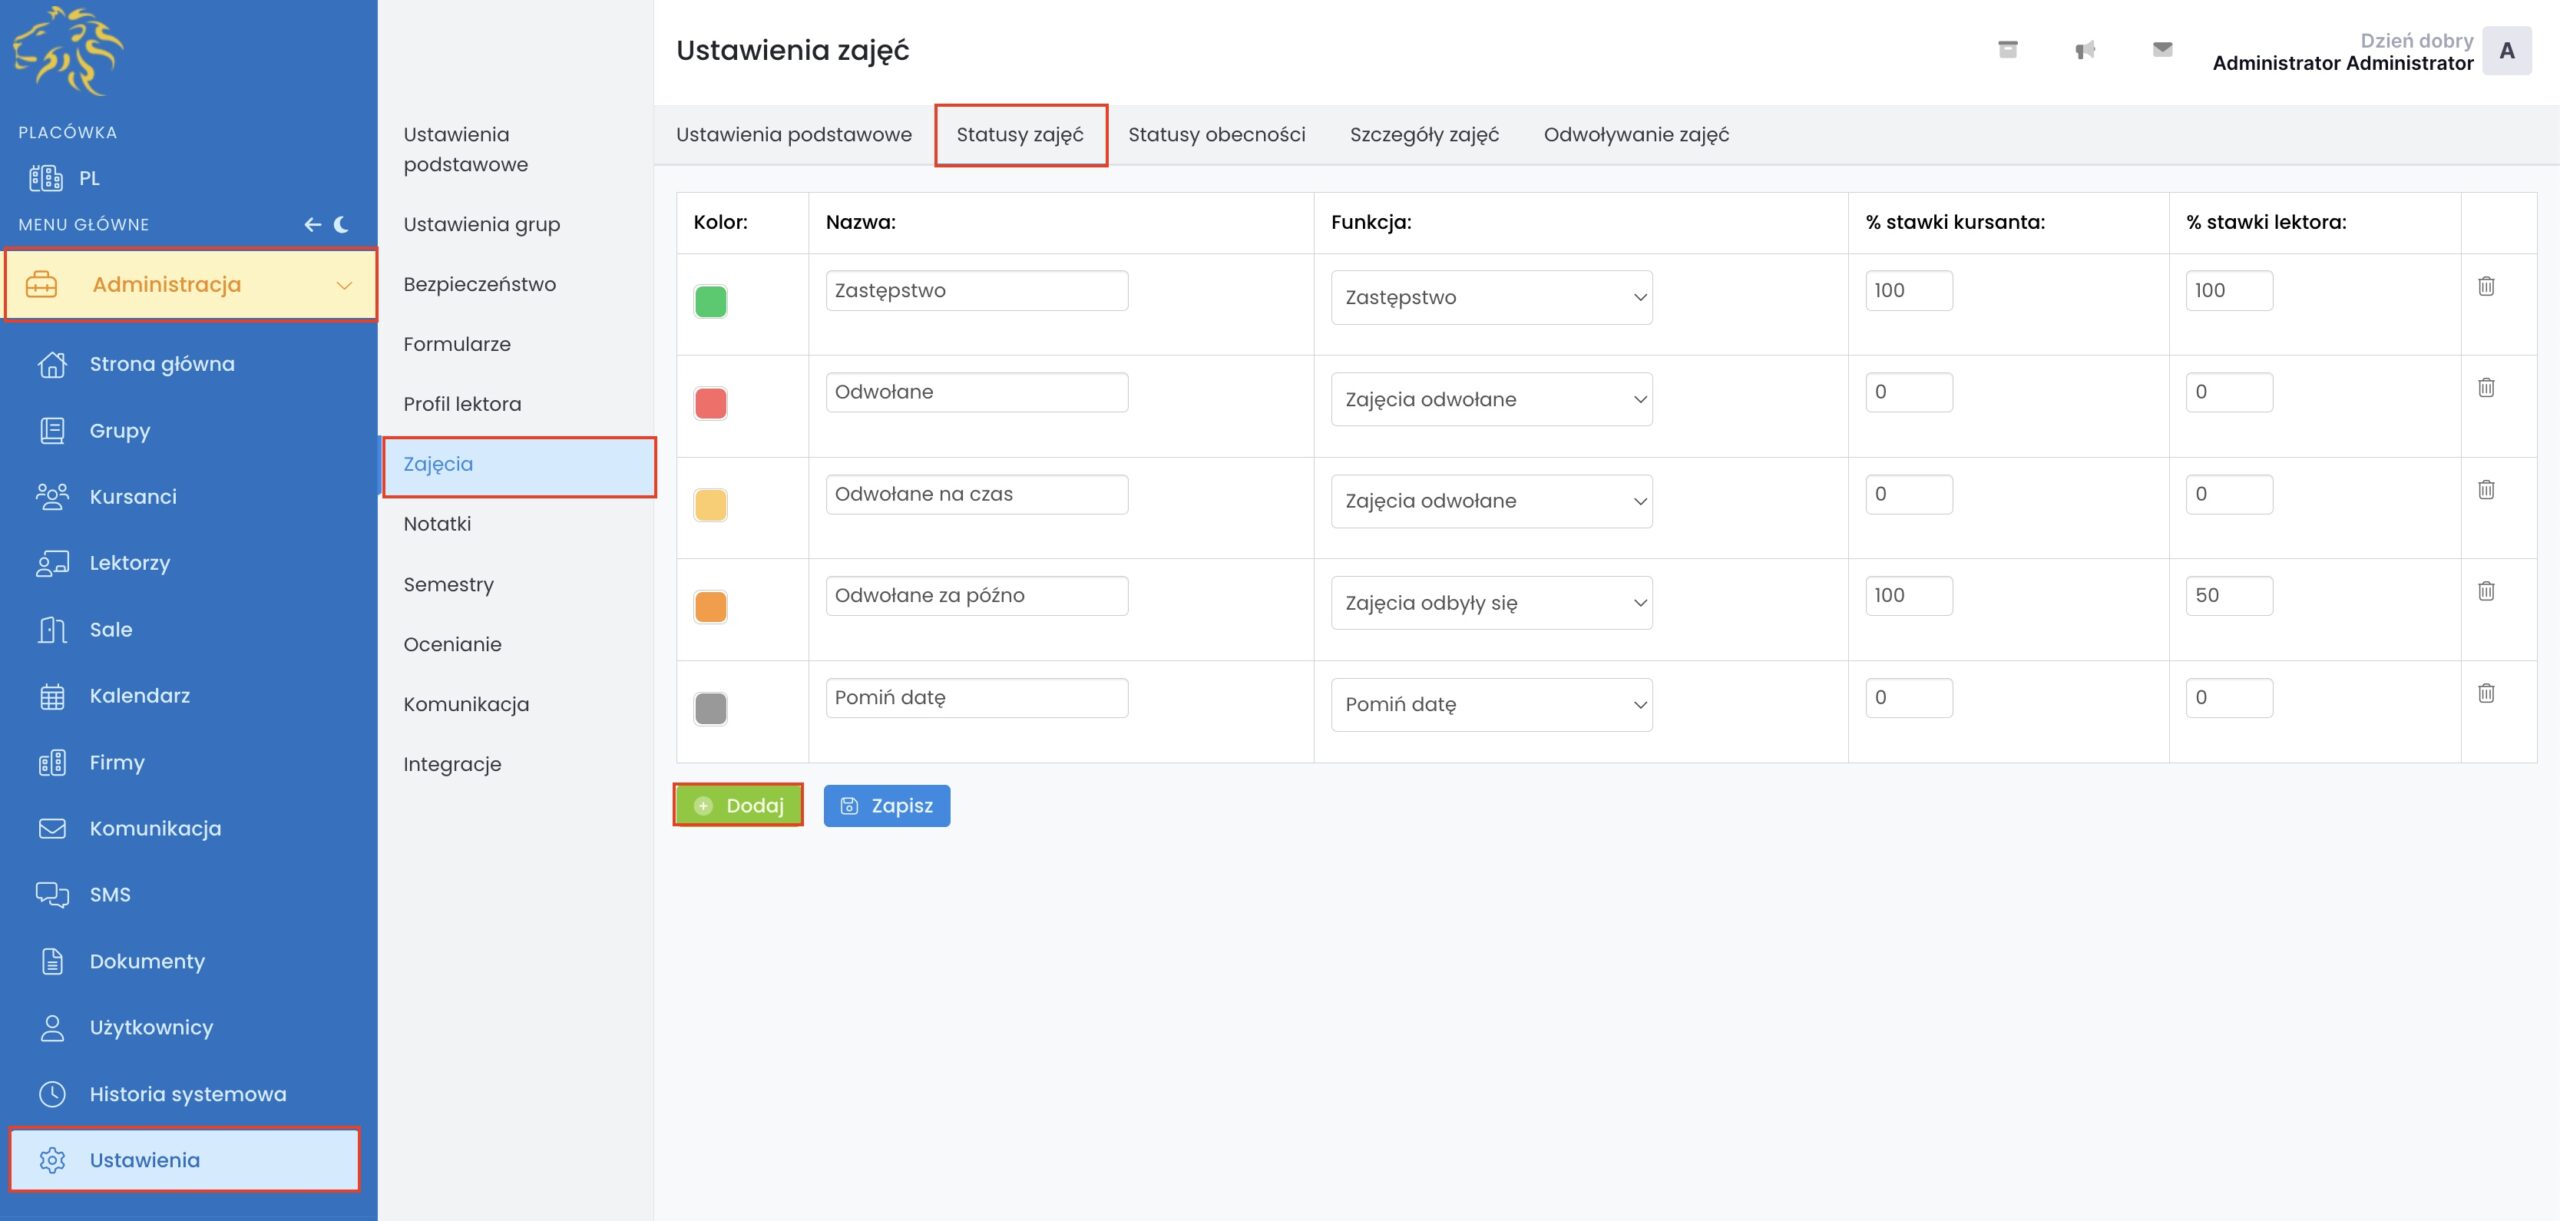This screenshot has height=1221, width=2560.
Task: Toggle dark mode with the moon icon
Action: [342, 225]
